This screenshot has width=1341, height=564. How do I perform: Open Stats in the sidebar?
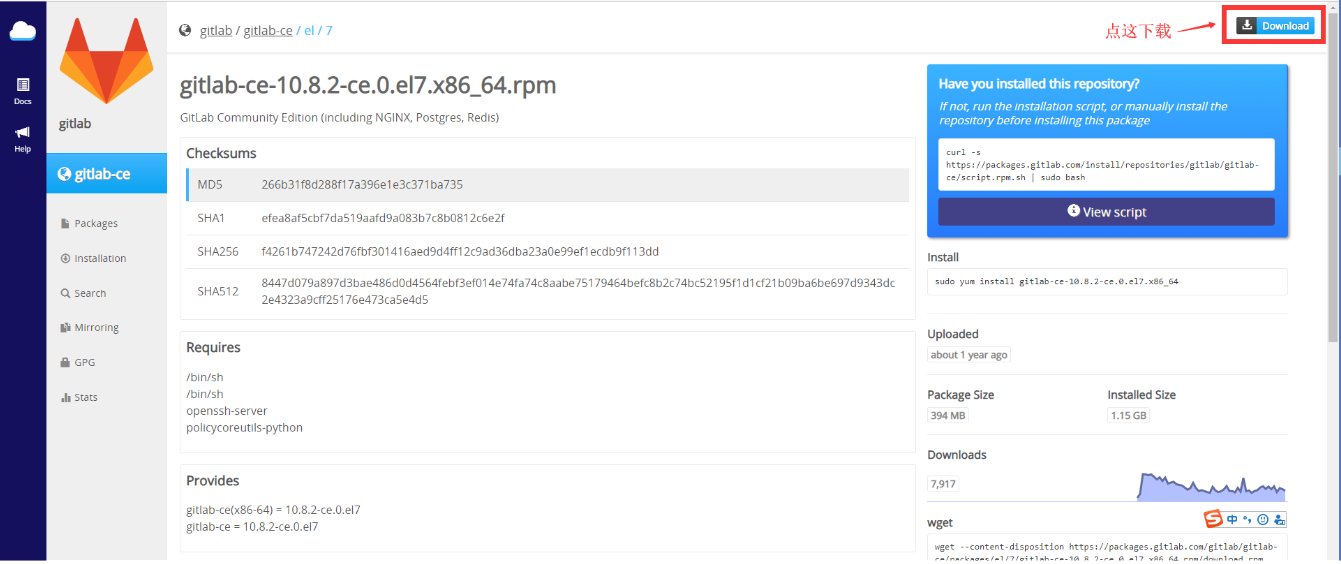tap(79, 398)
